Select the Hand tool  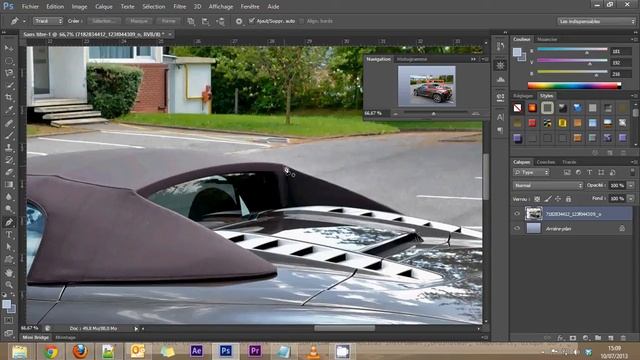pos(9,272)
